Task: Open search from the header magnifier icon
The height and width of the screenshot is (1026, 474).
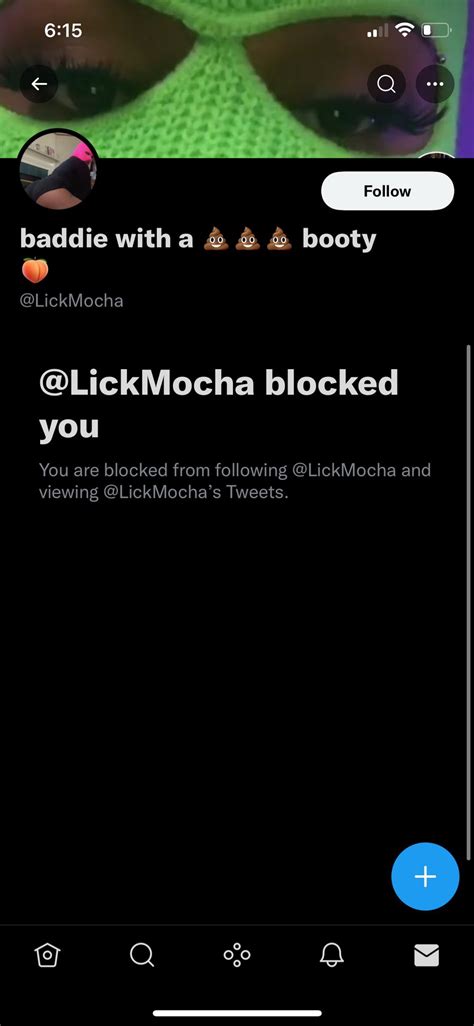Action: tap(386, 84)
